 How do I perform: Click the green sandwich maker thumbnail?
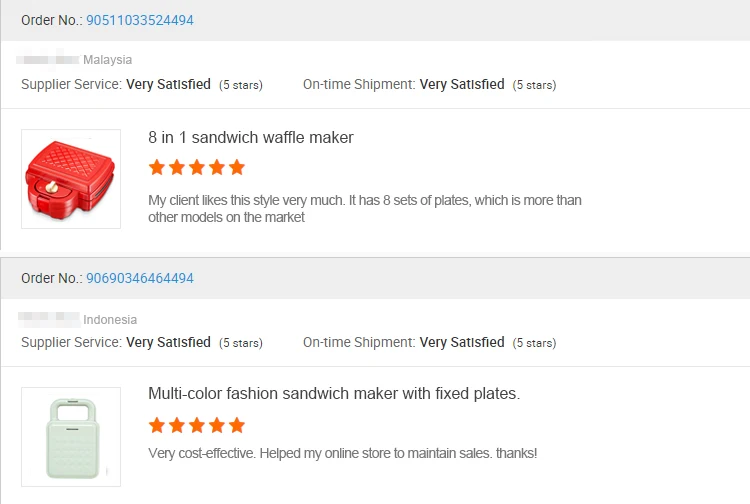[71, 437]
